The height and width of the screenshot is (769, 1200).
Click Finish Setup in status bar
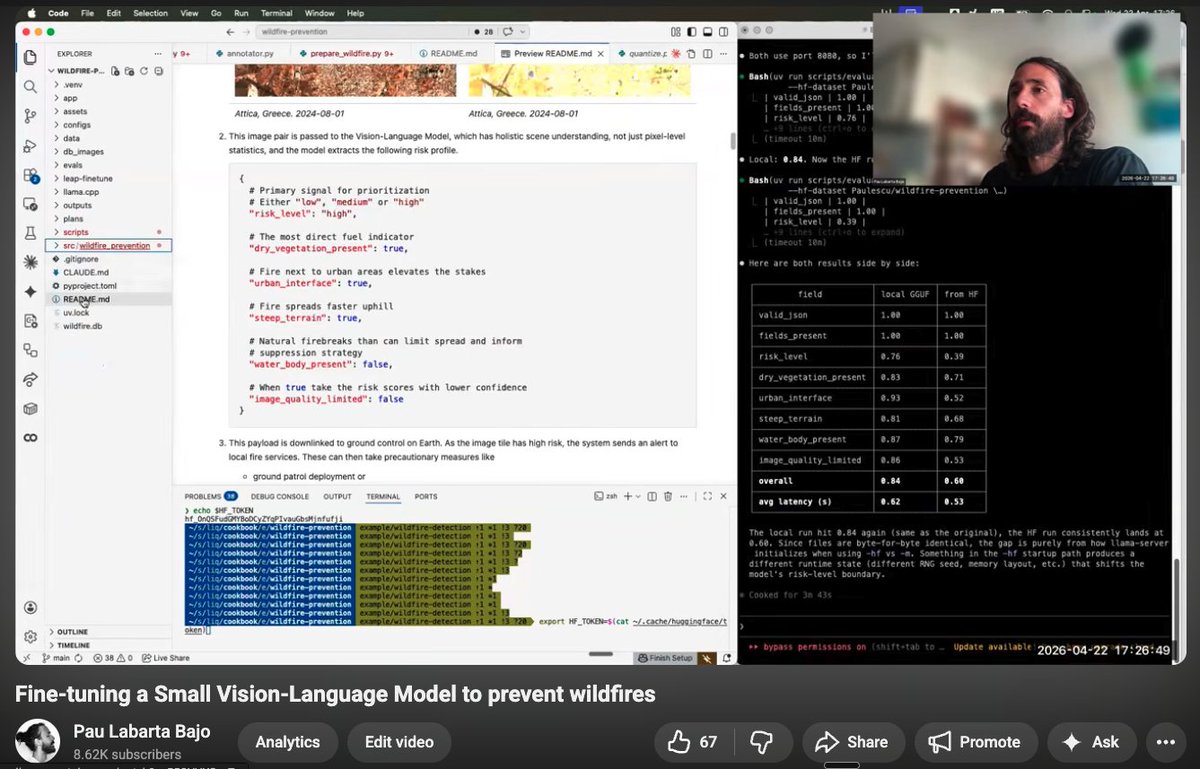pyautogui.click(x=665, y=658)
